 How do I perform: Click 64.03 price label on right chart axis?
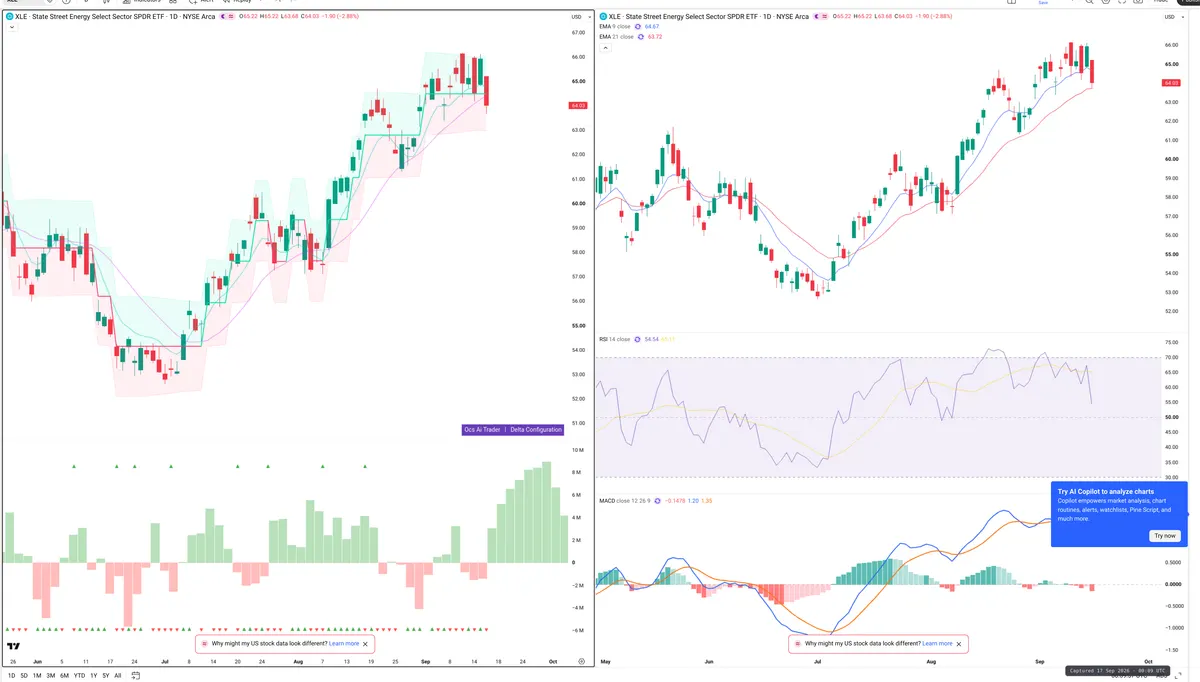[x=1173, y=83]
